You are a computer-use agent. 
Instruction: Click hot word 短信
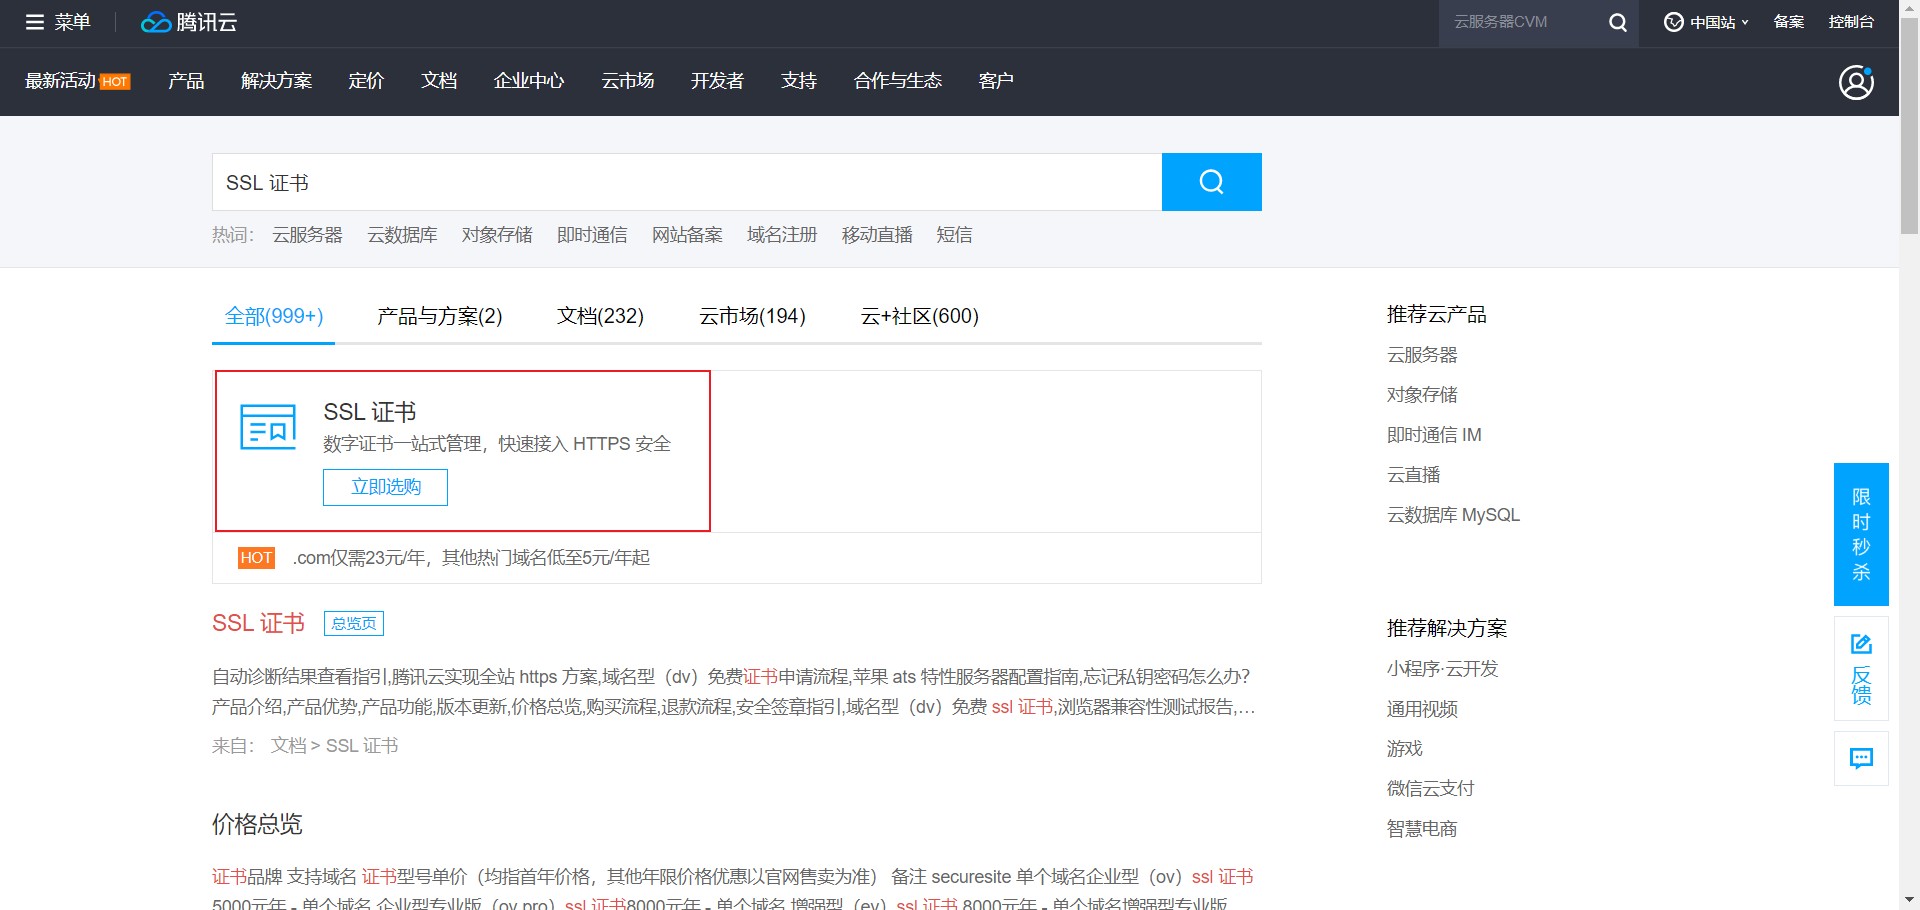point(954,235)
